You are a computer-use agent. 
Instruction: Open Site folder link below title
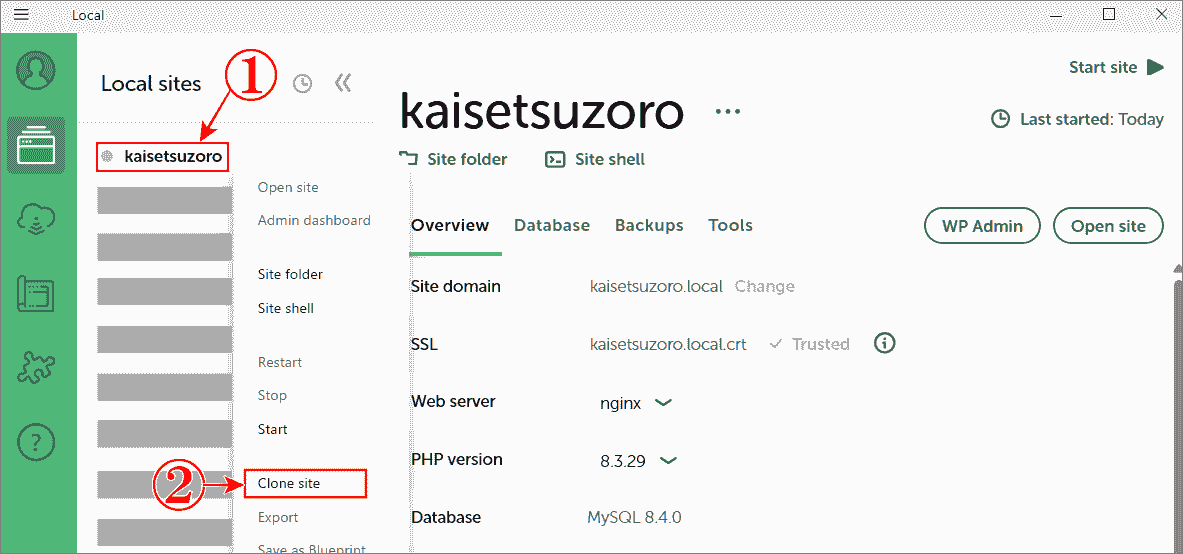click(x=453, y=159)
